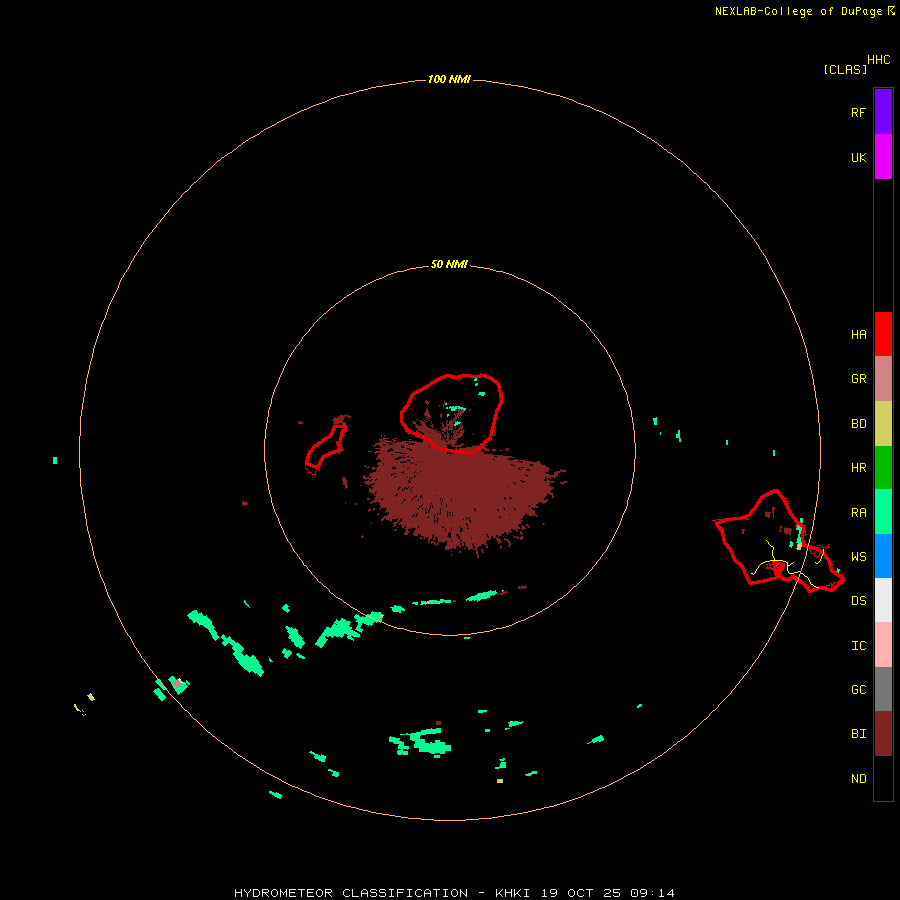Click the ND legend label
The image size is (900, 900).
(x=858, y=779)
